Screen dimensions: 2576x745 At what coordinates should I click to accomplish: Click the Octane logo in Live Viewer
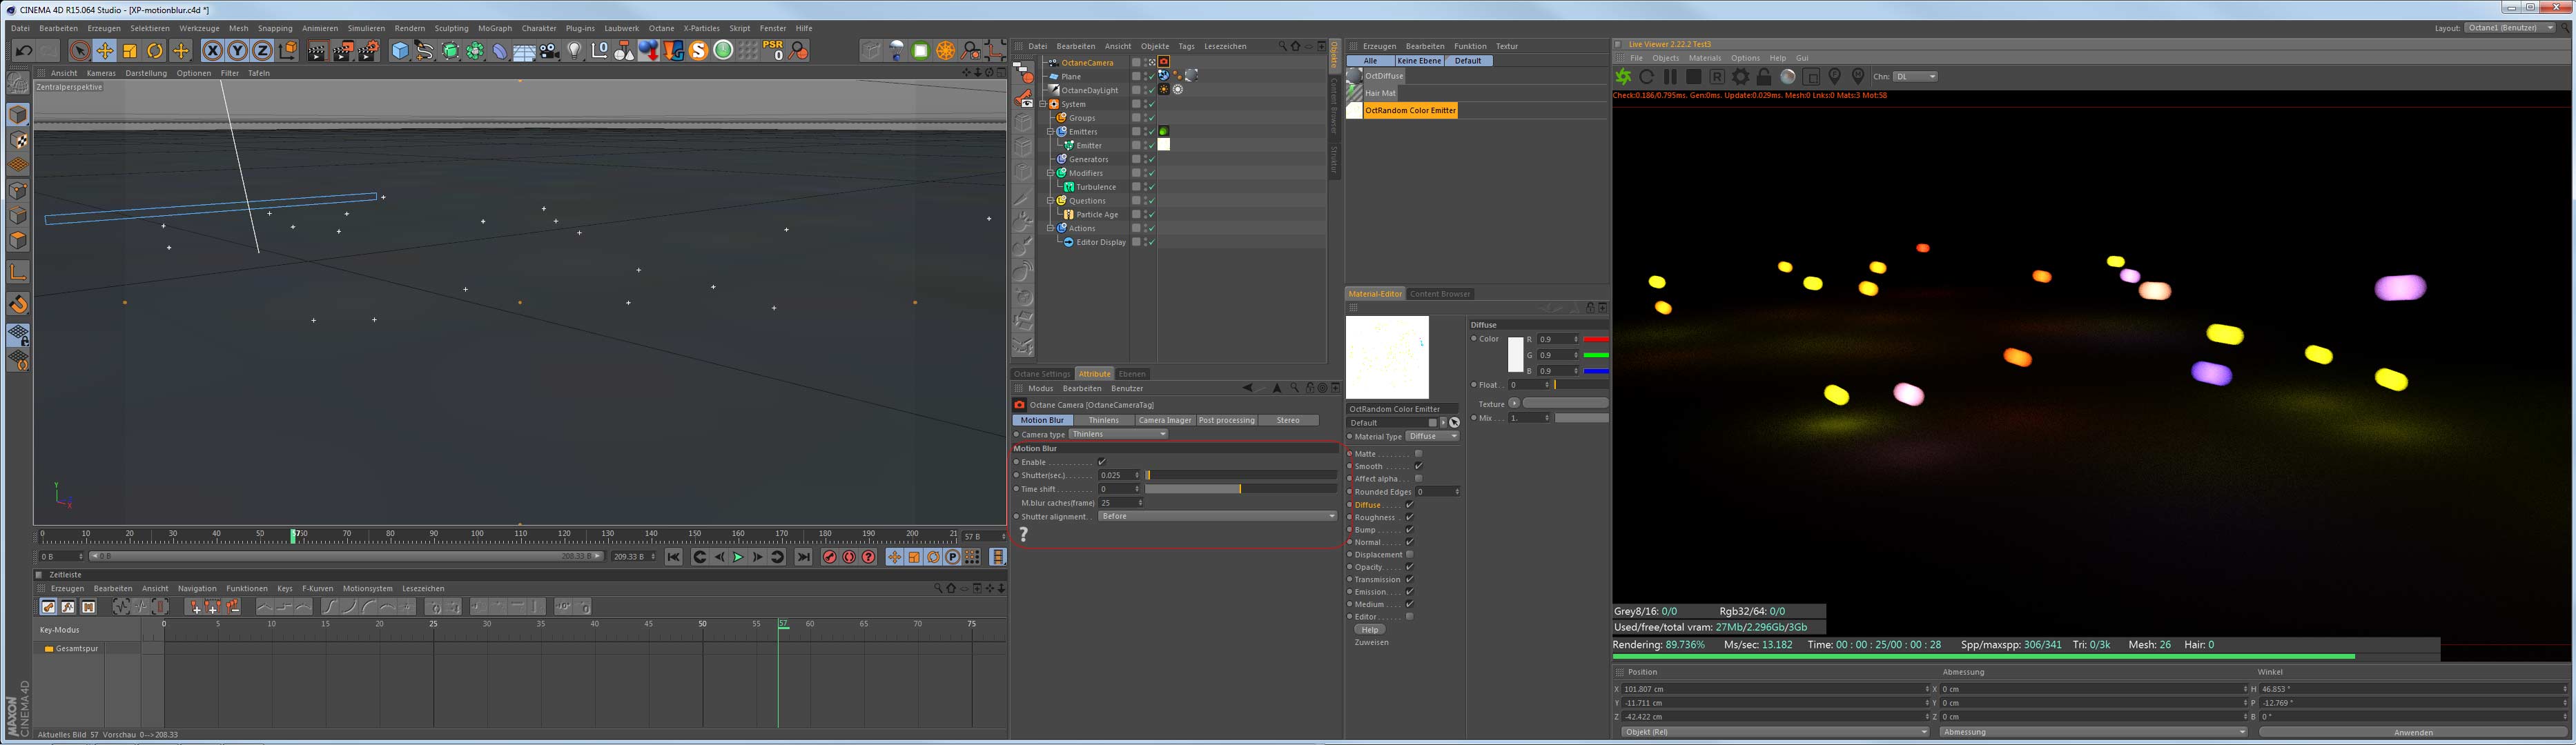(x=1623, y=77)
